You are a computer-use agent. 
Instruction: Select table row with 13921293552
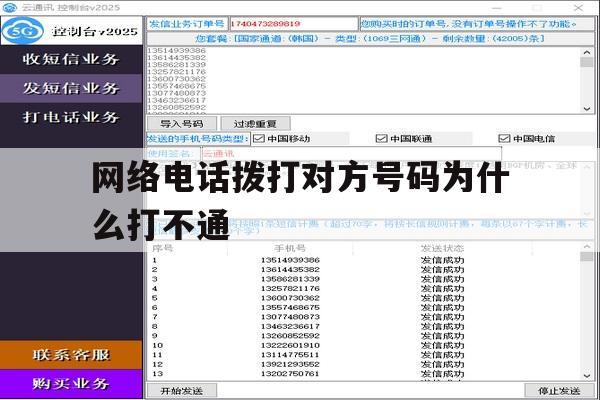click(364, 364)
